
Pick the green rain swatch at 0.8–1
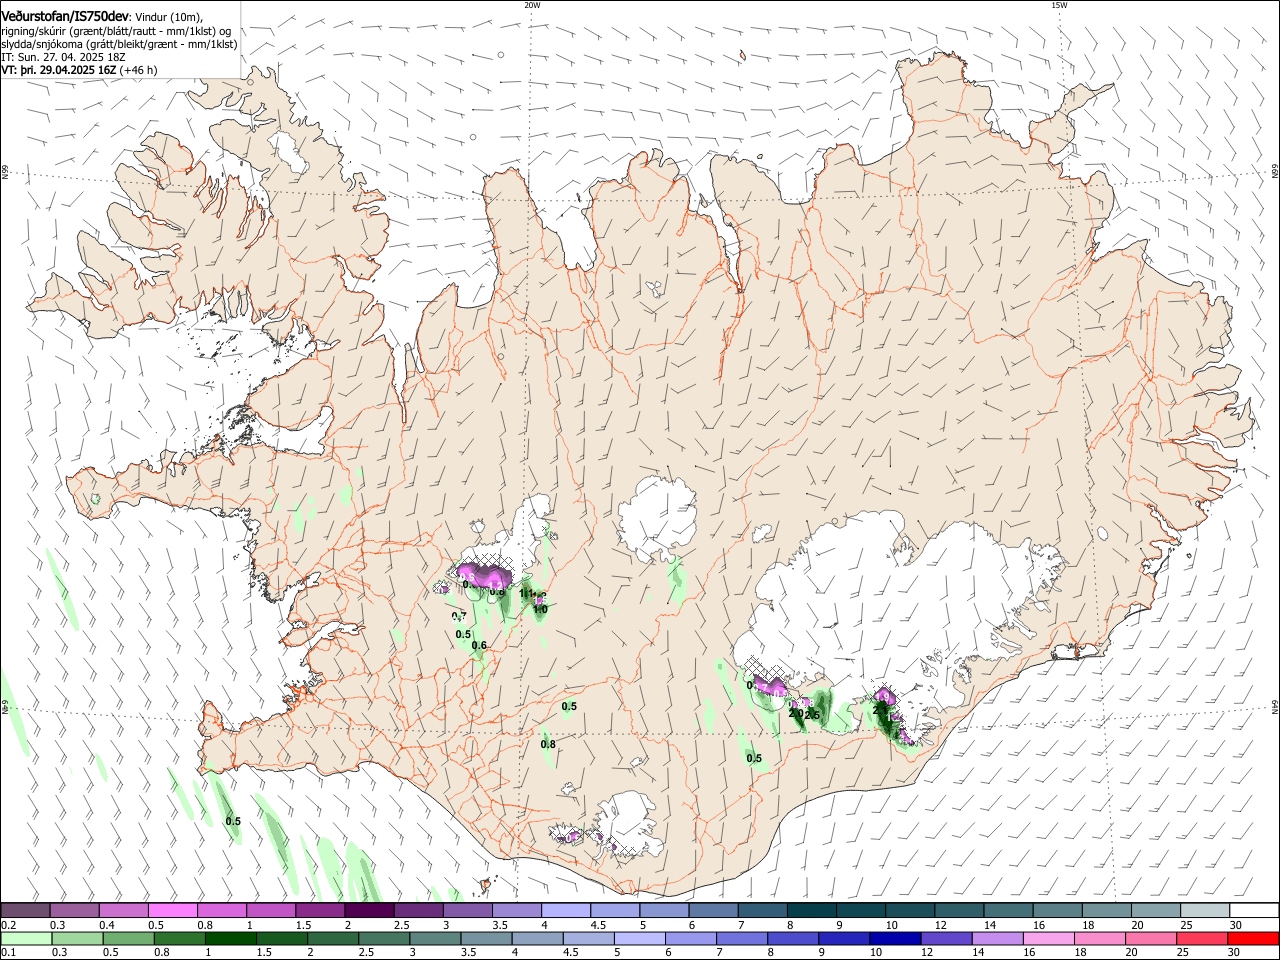click(x=180, y=939)
